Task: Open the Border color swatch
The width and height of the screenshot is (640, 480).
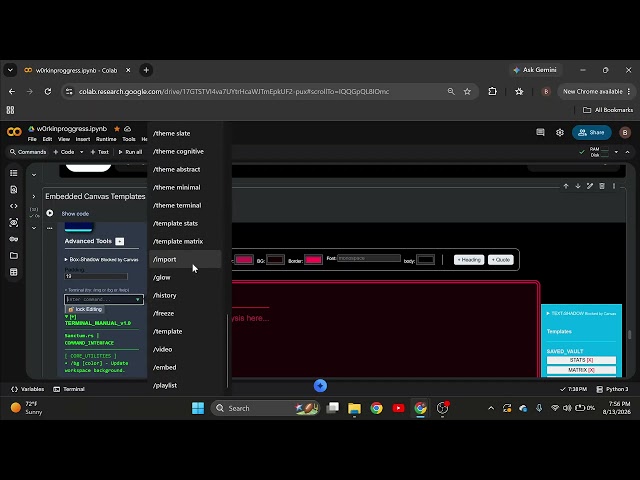Action: [x=313, y=260]
